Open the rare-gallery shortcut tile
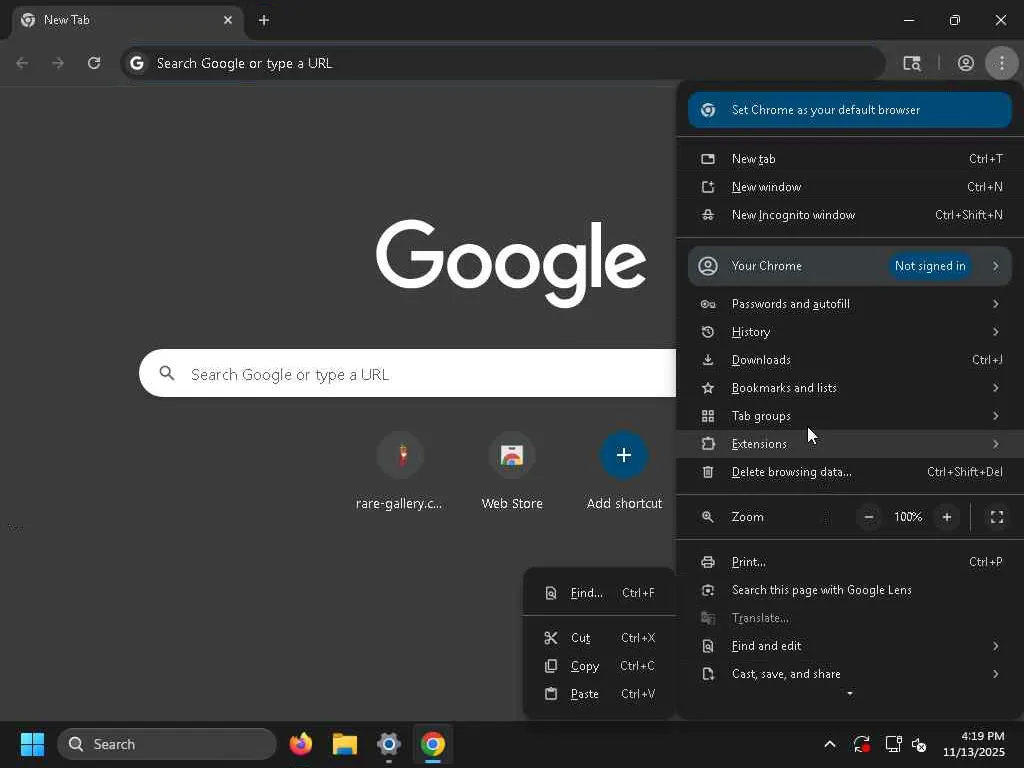1024x768 pixels. click(x=400, y=472)
